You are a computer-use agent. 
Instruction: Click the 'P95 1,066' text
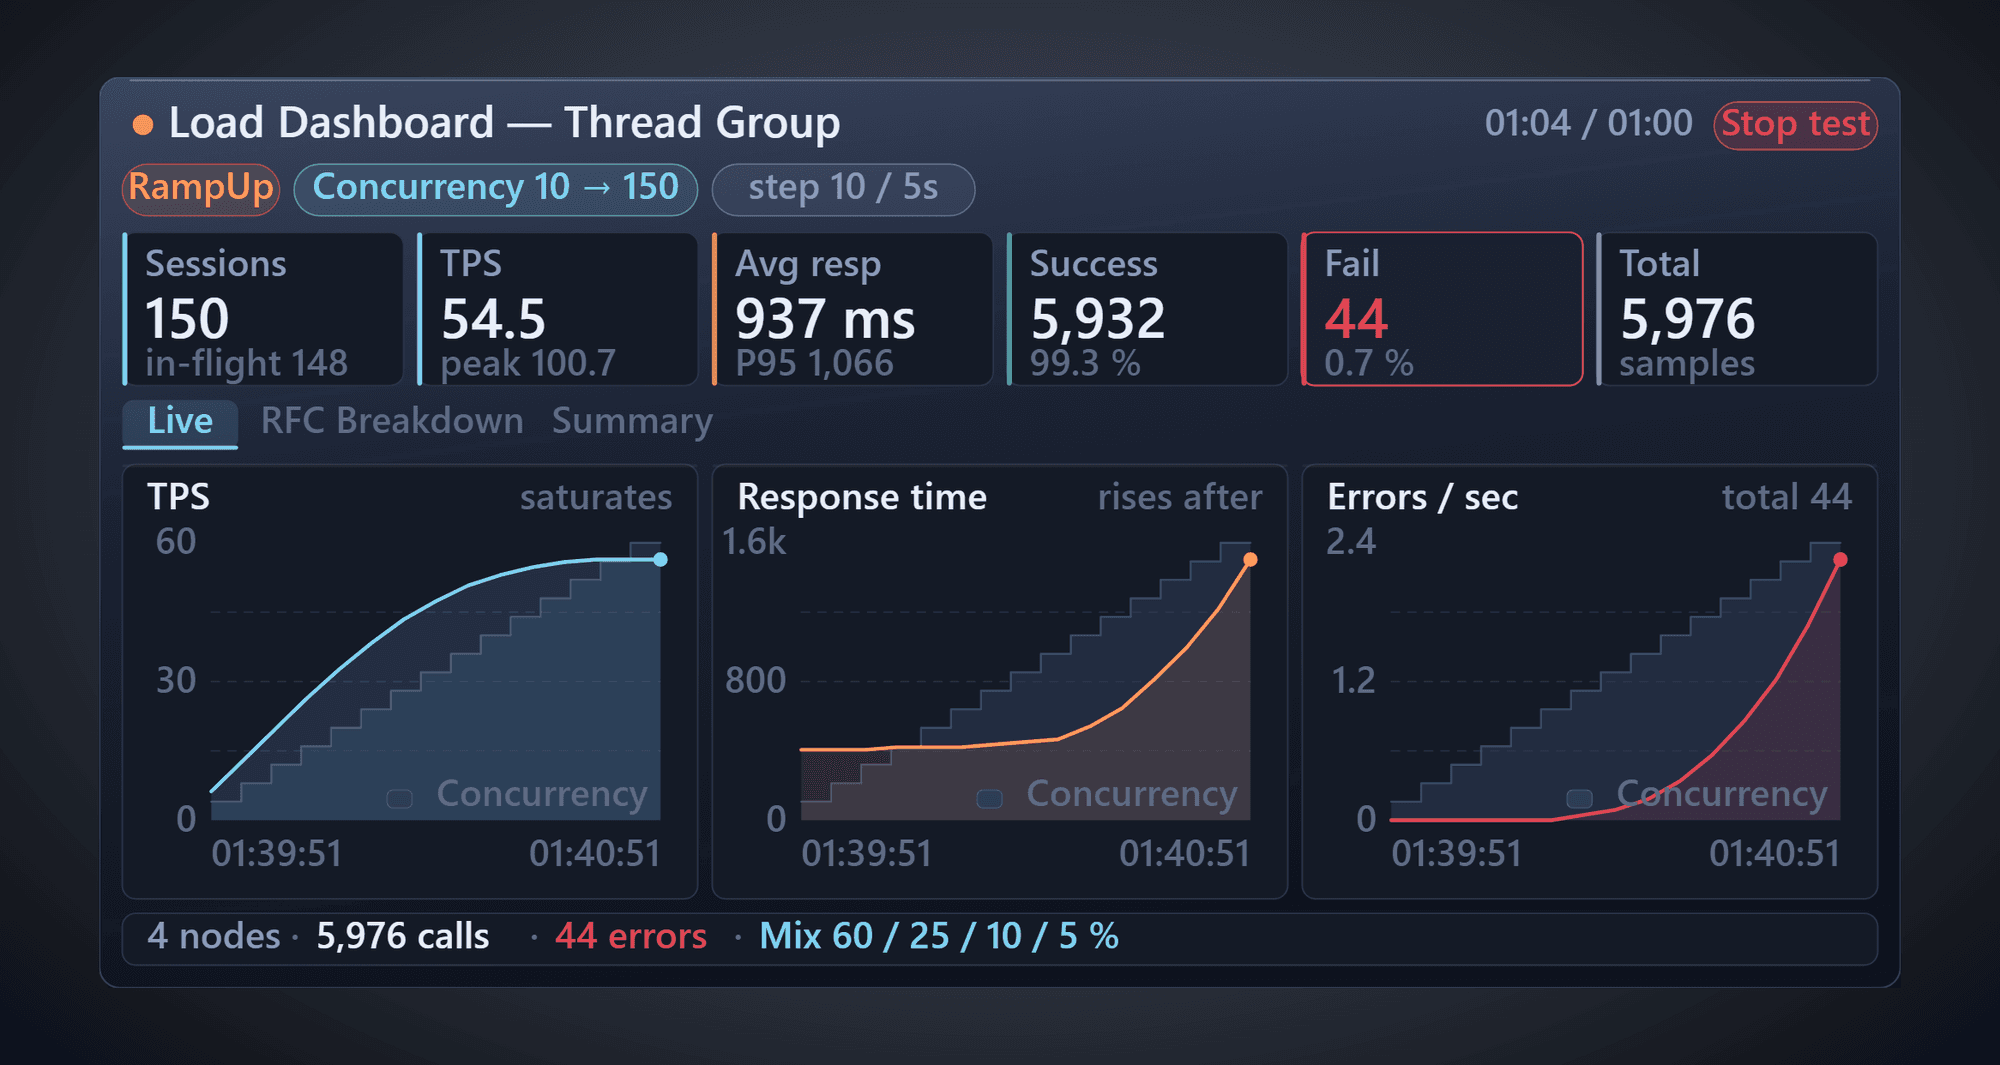pyautogui.click(x=814, y=364)
